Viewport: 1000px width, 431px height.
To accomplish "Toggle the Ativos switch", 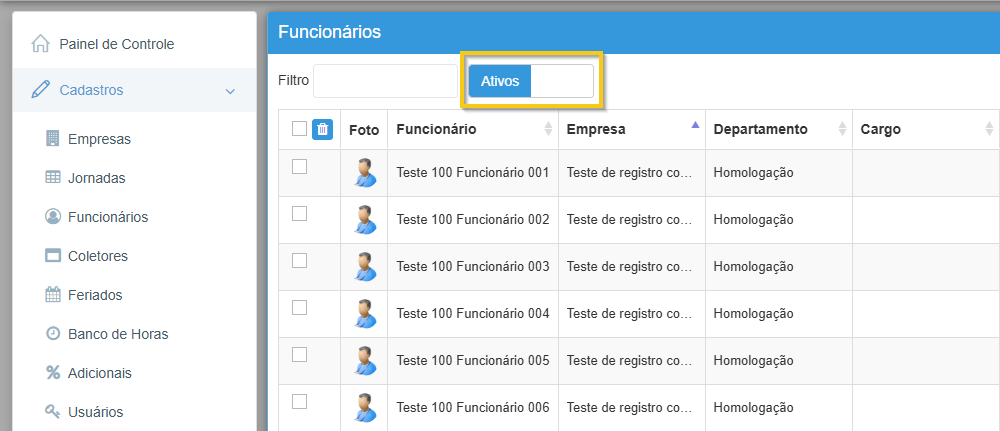I will click(x=531, y=82).
